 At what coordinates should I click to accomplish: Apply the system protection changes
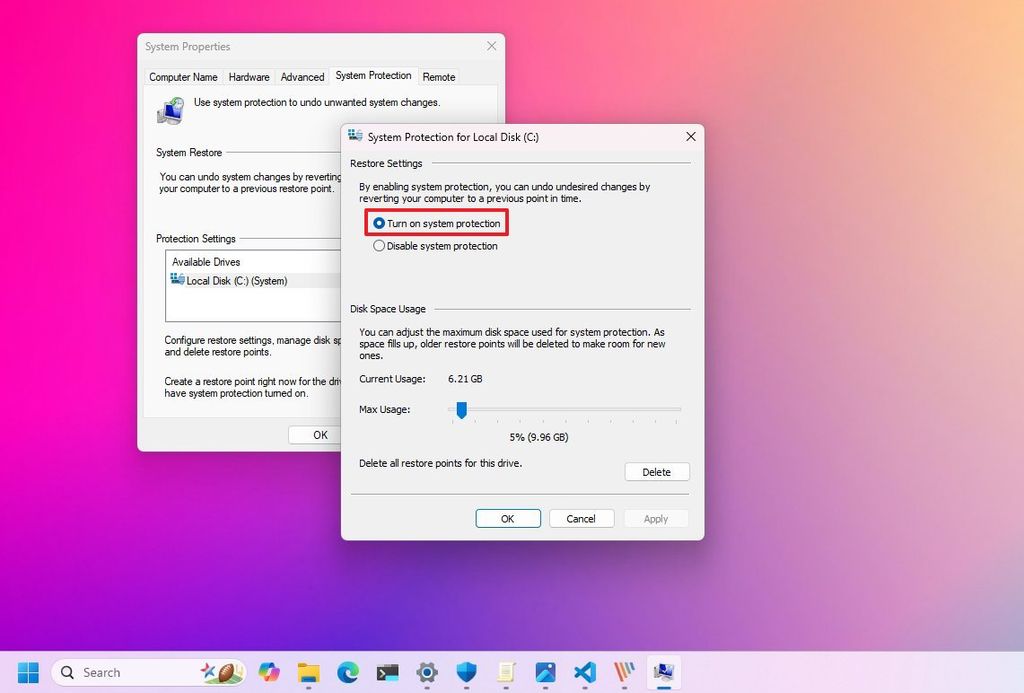656,518
